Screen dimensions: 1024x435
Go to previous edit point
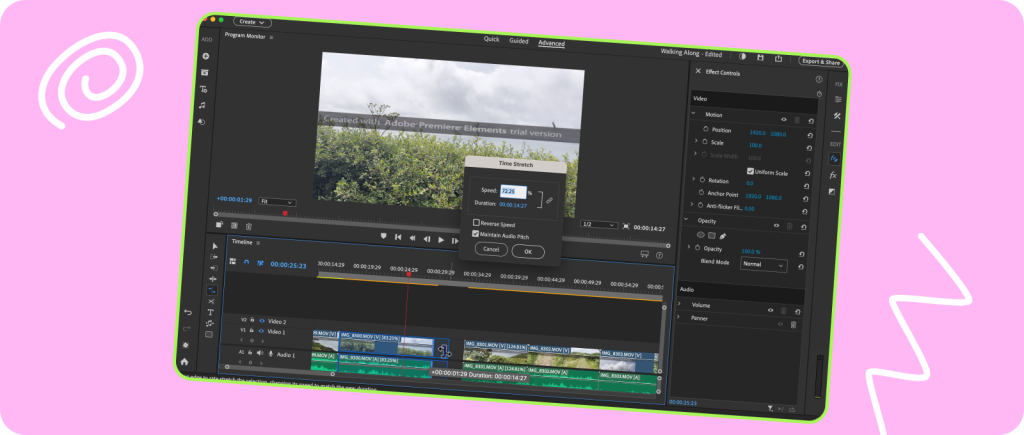pos(398,237)
